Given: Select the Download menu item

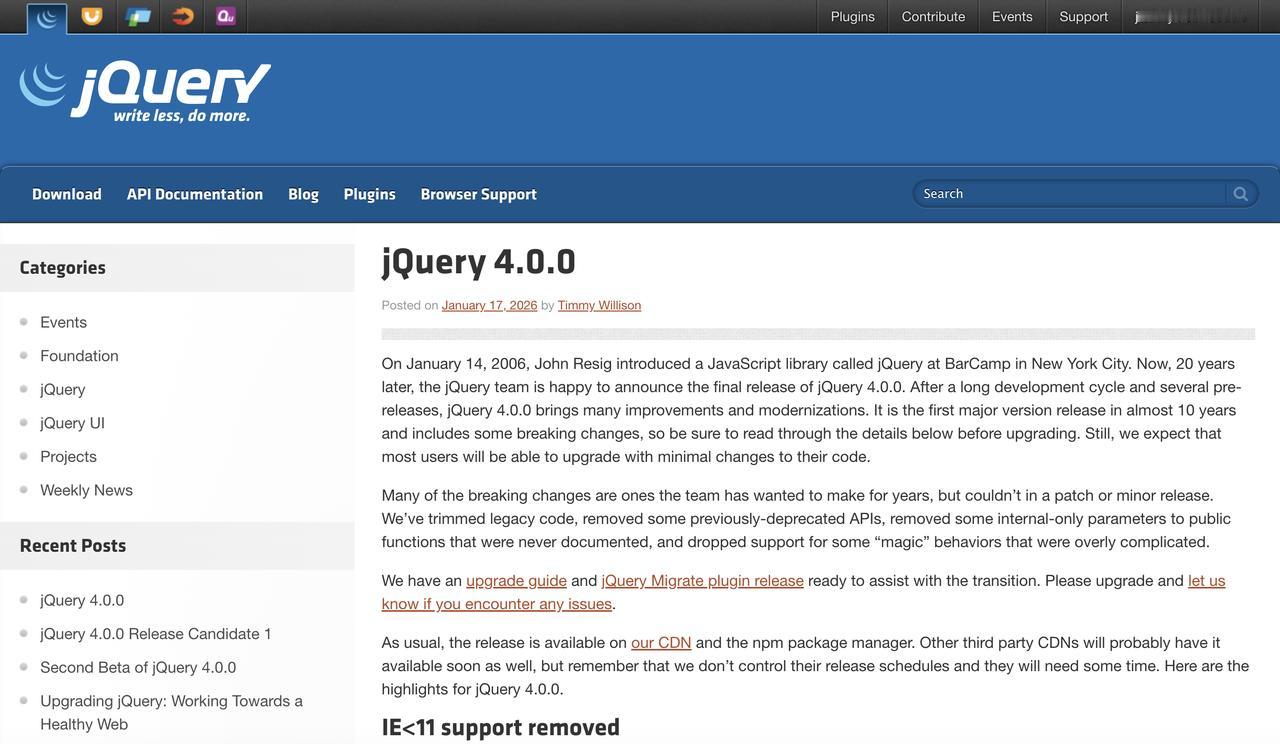Looking at the screenshot, I should click(66, 193).
